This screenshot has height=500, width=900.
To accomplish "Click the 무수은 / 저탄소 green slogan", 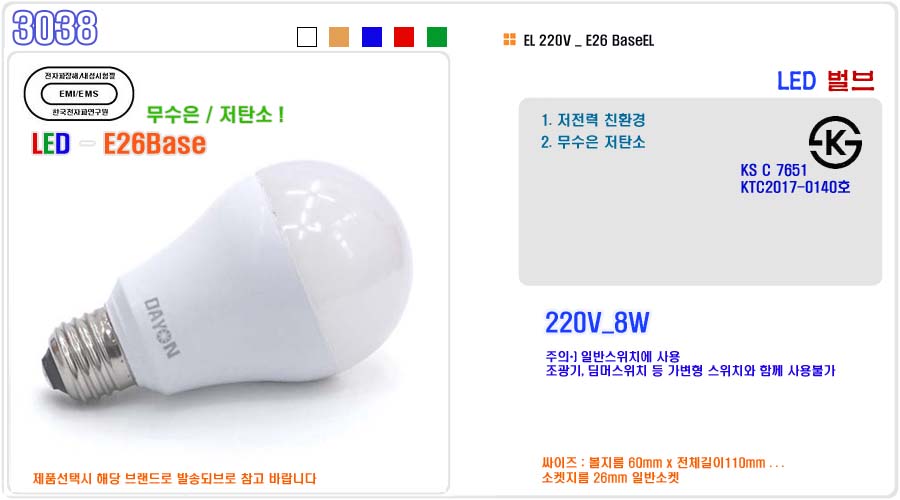I will (215, 114).
